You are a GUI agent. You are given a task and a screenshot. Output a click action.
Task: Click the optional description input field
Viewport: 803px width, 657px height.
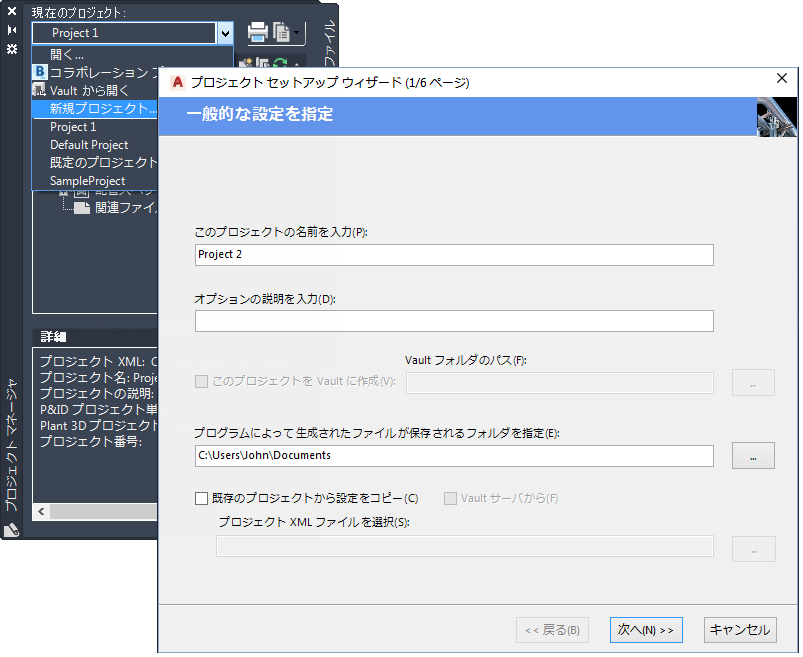(x=454, y=321)
